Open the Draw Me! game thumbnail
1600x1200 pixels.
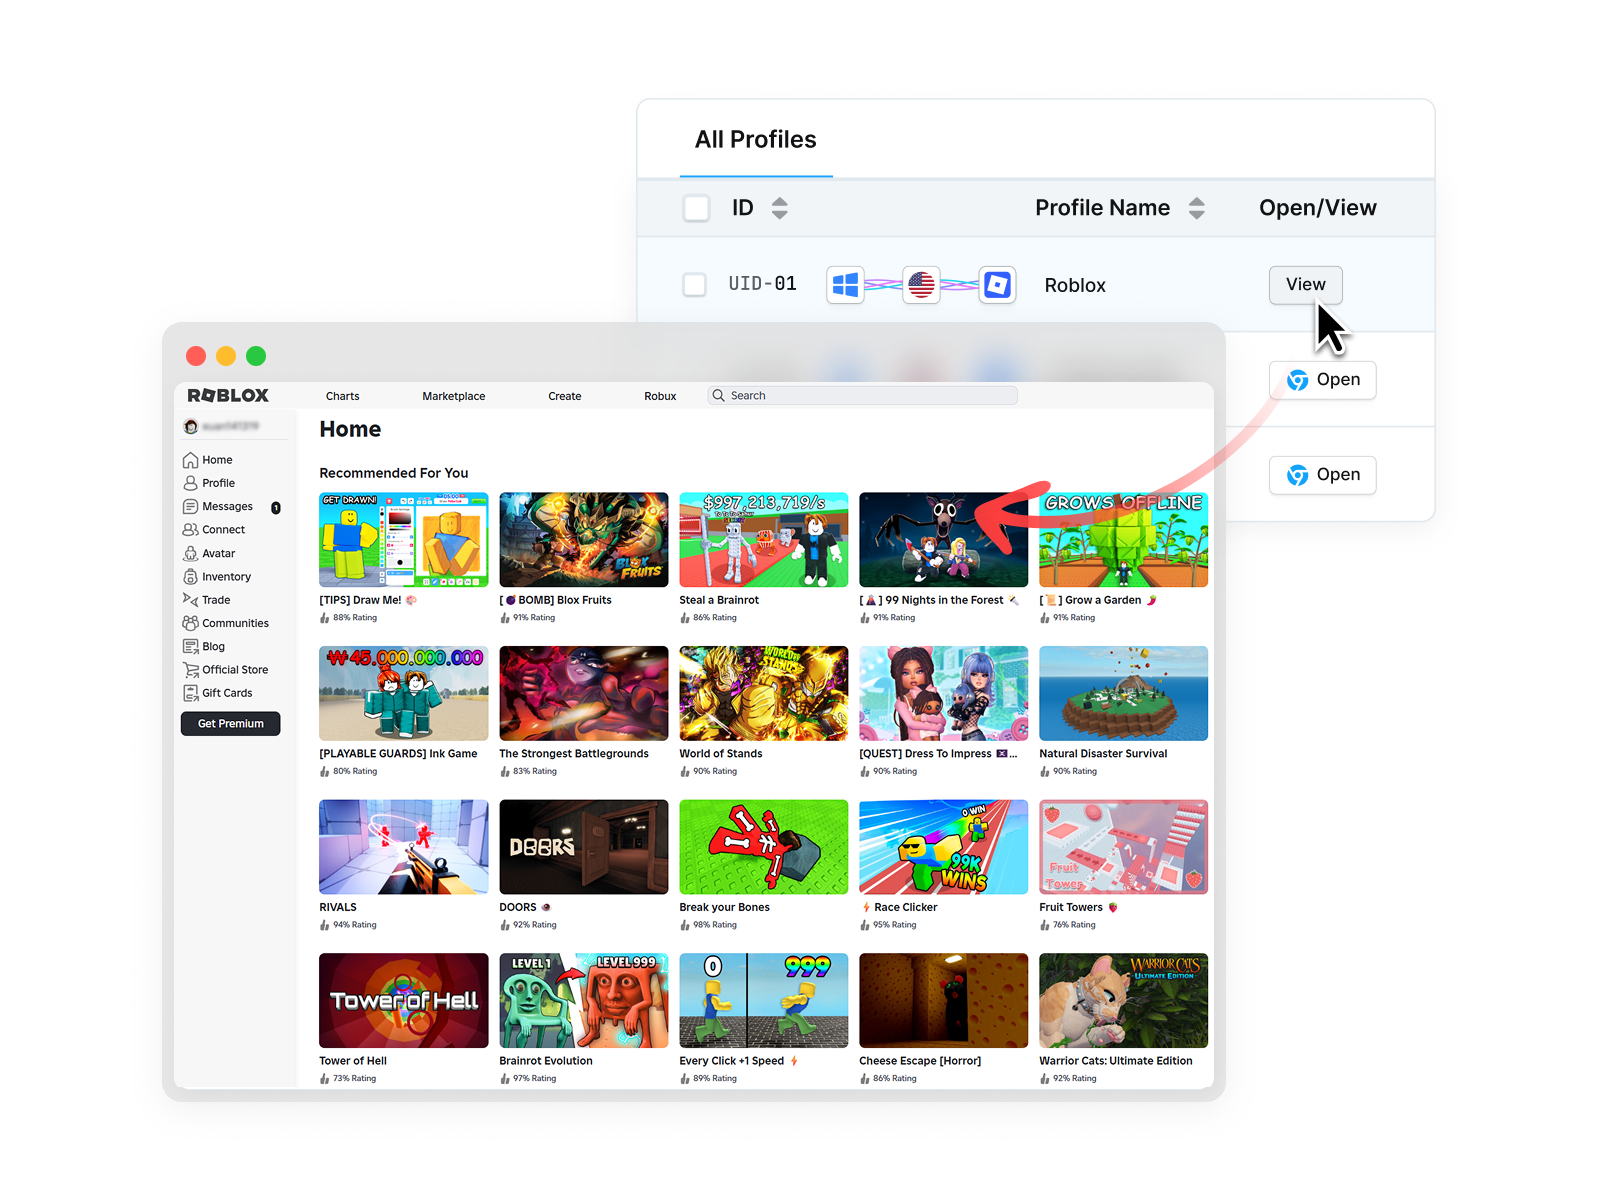[404, 540]
